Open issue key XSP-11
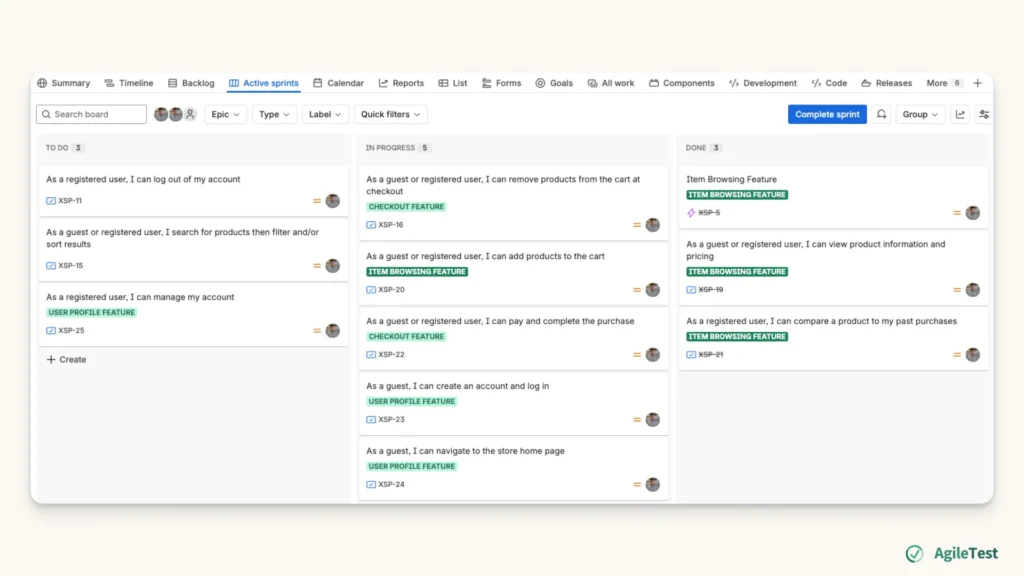Screen dimensions: 1024x576 [x=70, y=200]
